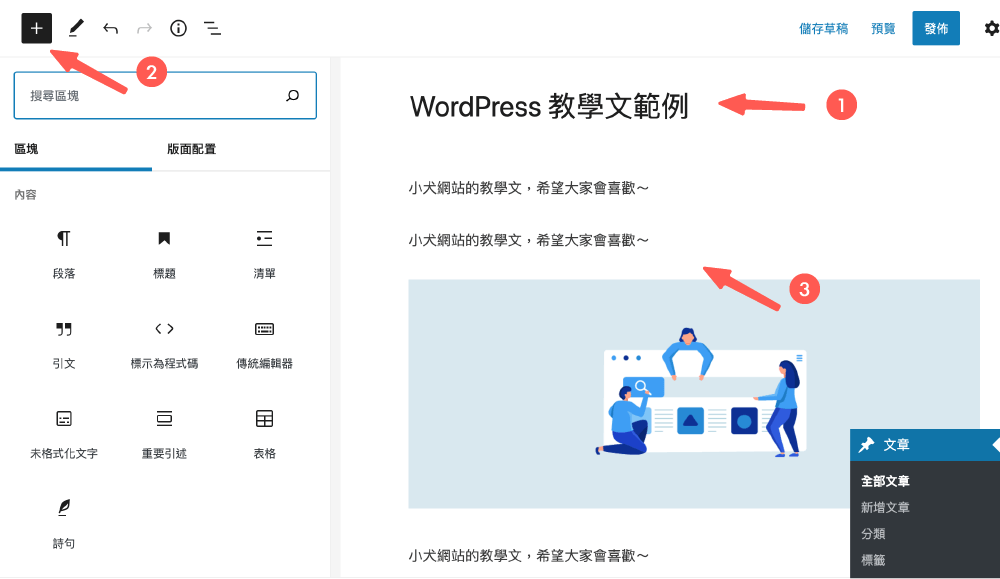Insert a 標示為程式碼 code block
The height and width of the screenshot is (579, 1000).
point(164,345)
